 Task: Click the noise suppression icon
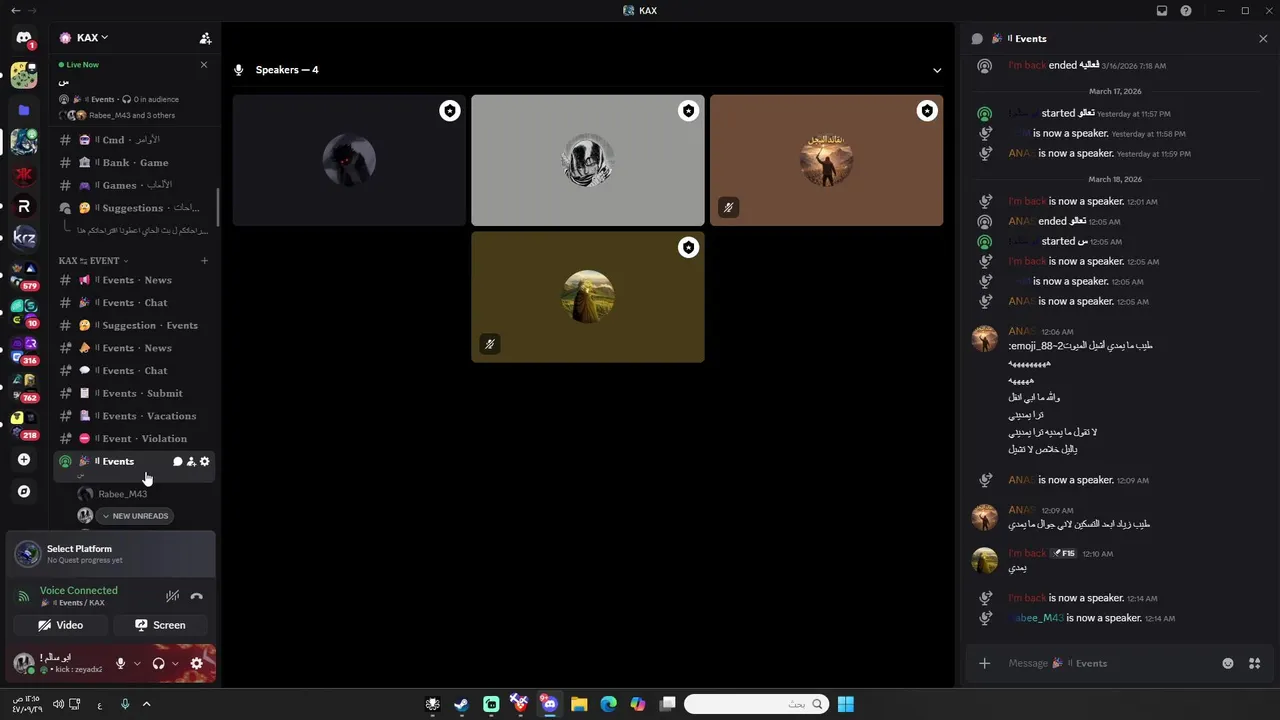click(x=172, y=596)
